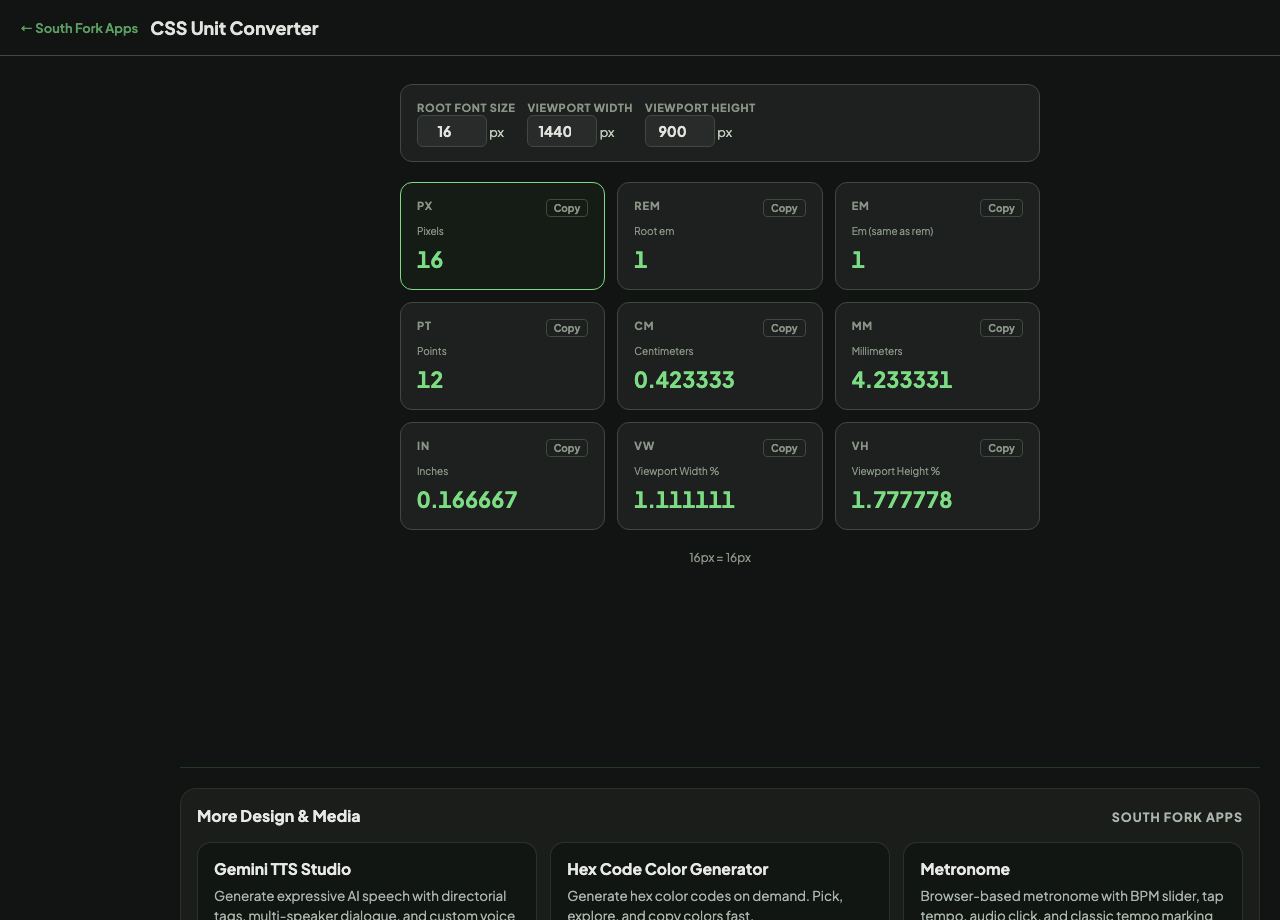Click the 'Viewport Height %' label
The image size is (1280, 920).
[896, 471]
